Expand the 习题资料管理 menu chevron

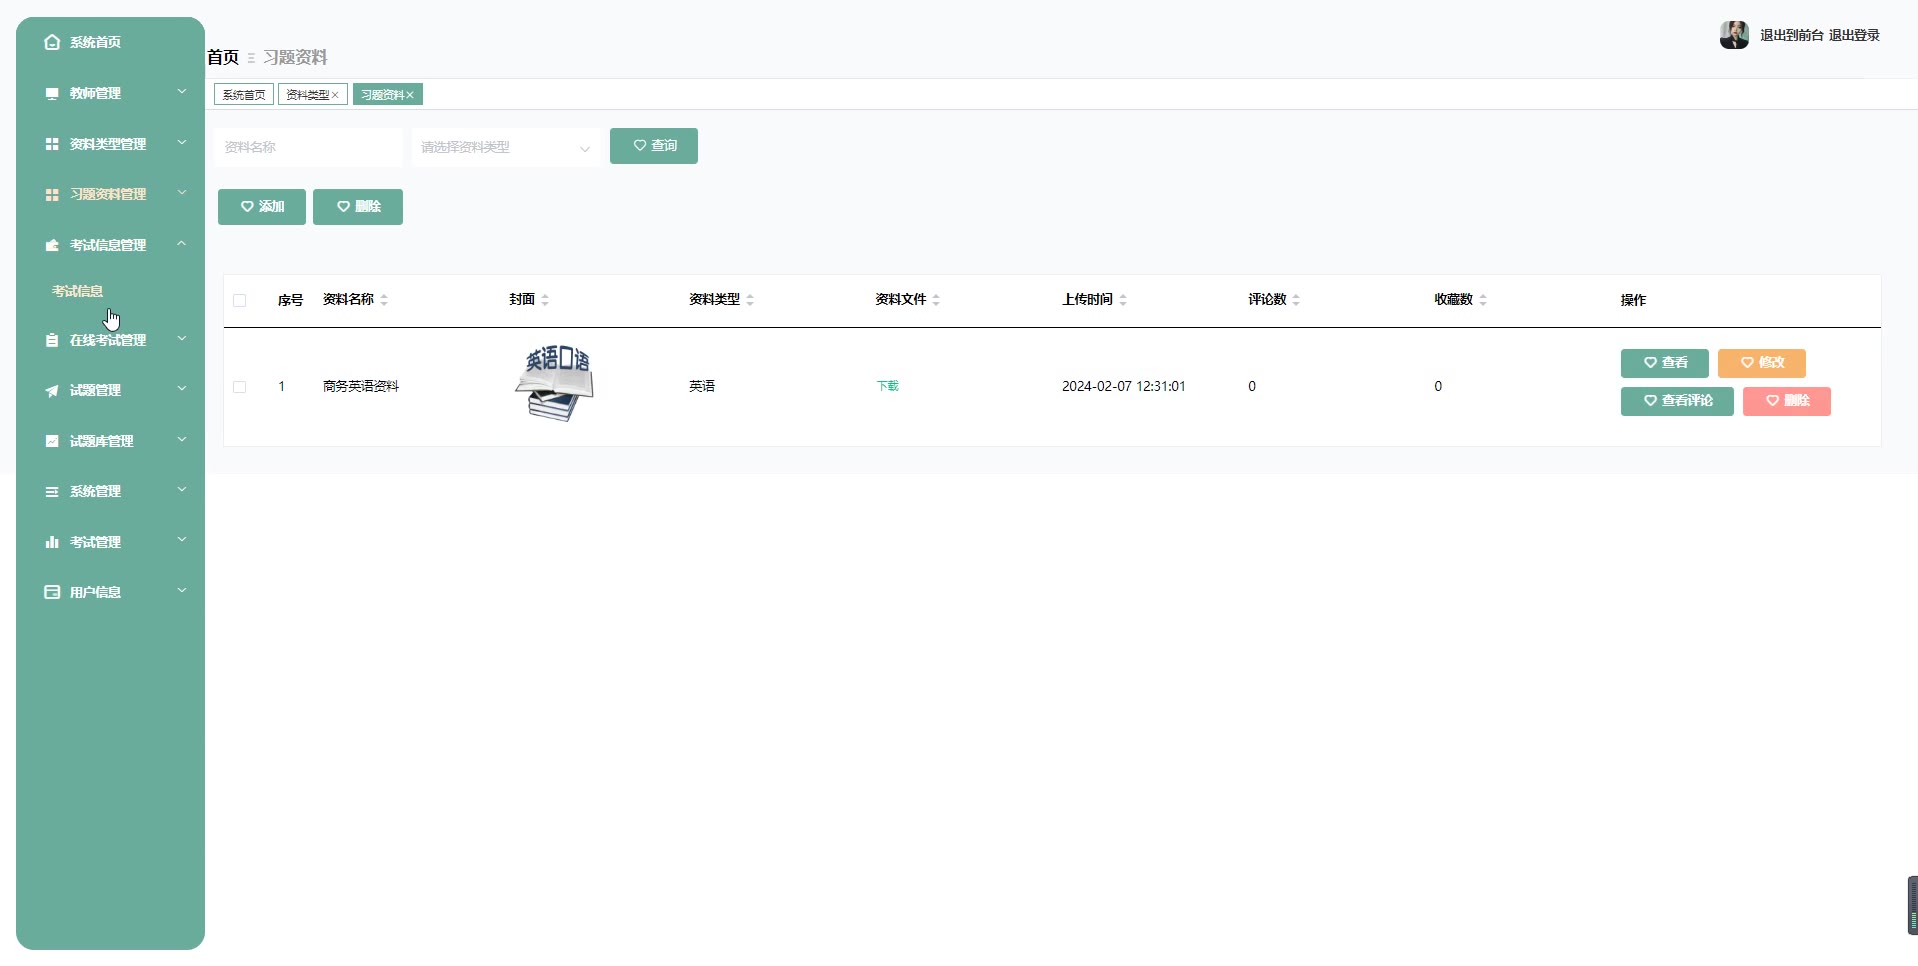coord(182,193)
